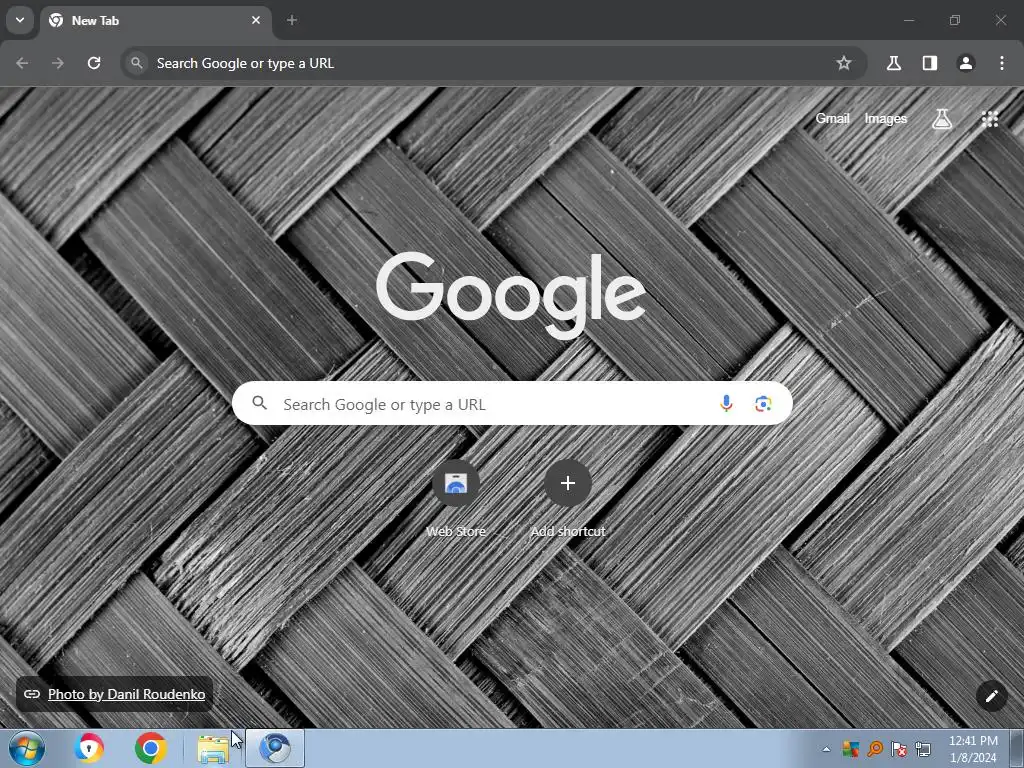Open the Images link

(x=886, y=119)
